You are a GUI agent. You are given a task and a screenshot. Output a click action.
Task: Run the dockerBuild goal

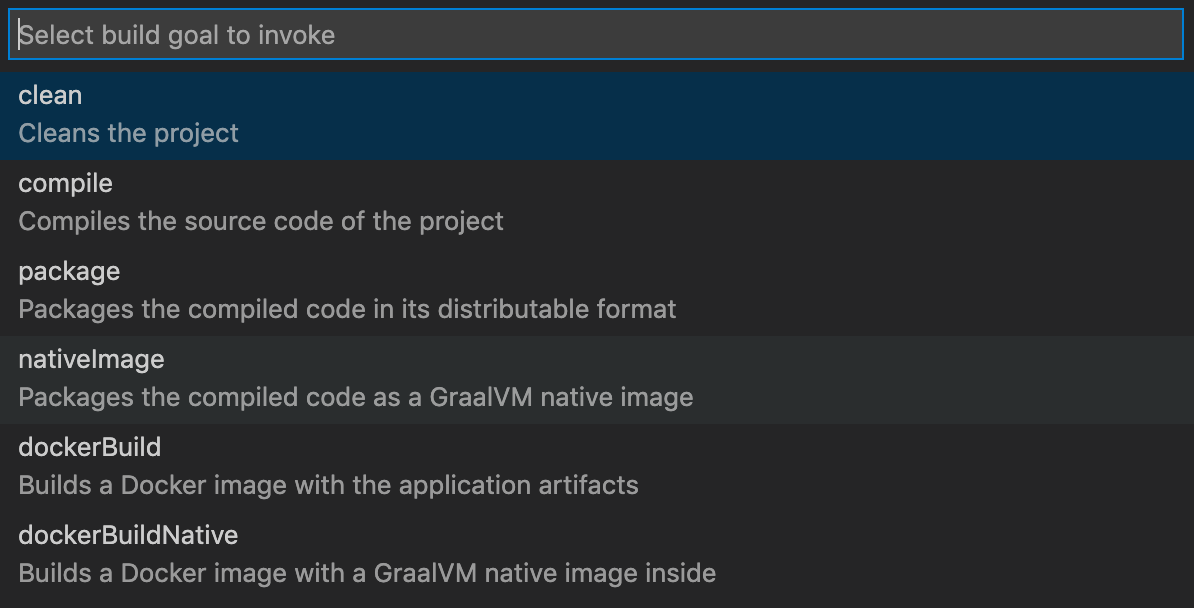tap(90, 447)
